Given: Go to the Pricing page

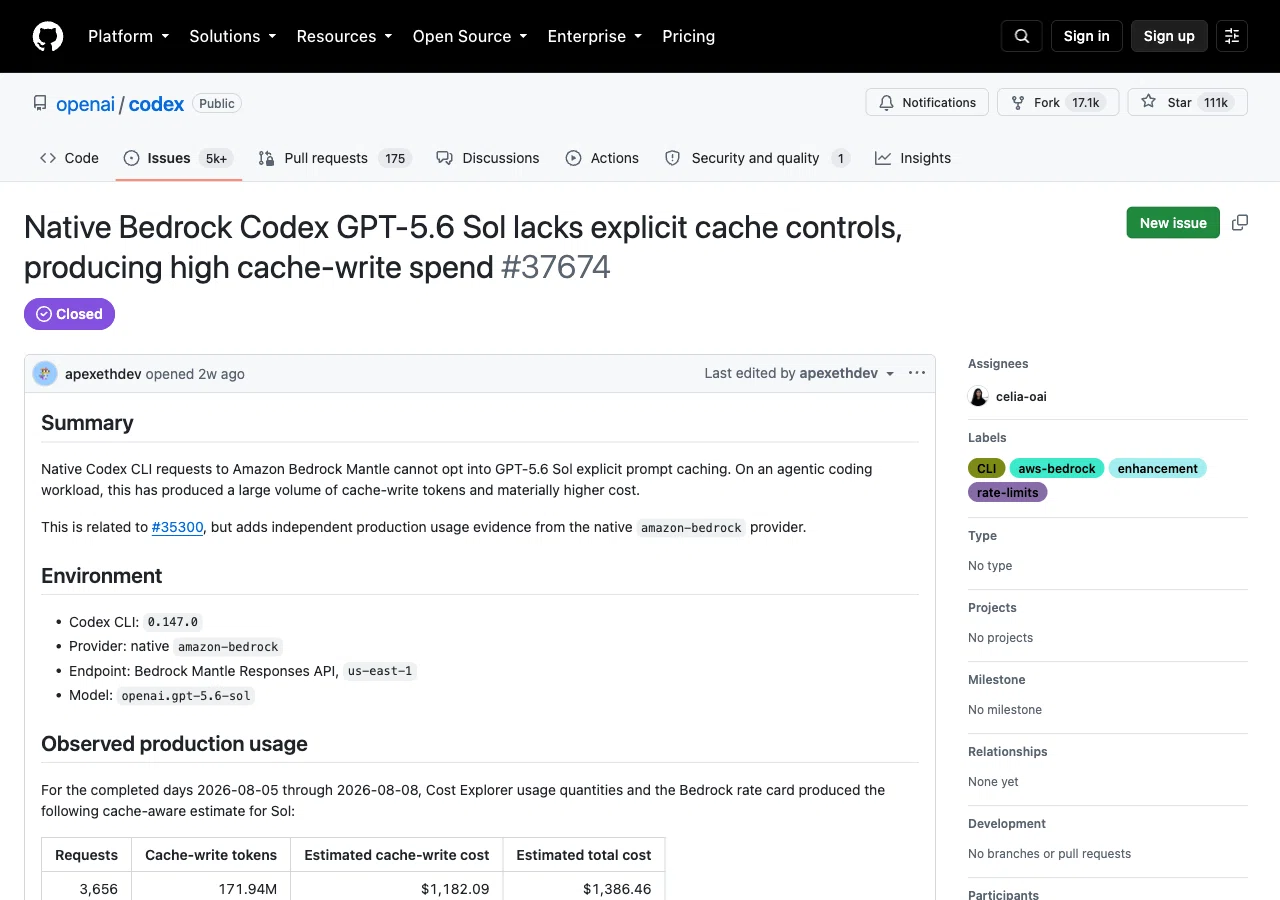Looking at the screenshot, I should click(x=688, y=36).
